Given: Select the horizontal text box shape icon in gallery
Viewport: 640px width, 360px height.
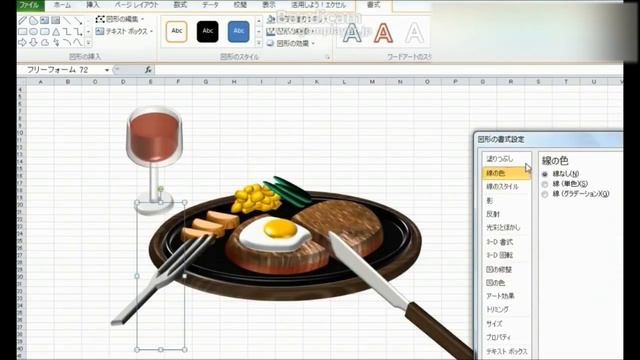Looking at the screenshot, I should (x=44, y=20).
